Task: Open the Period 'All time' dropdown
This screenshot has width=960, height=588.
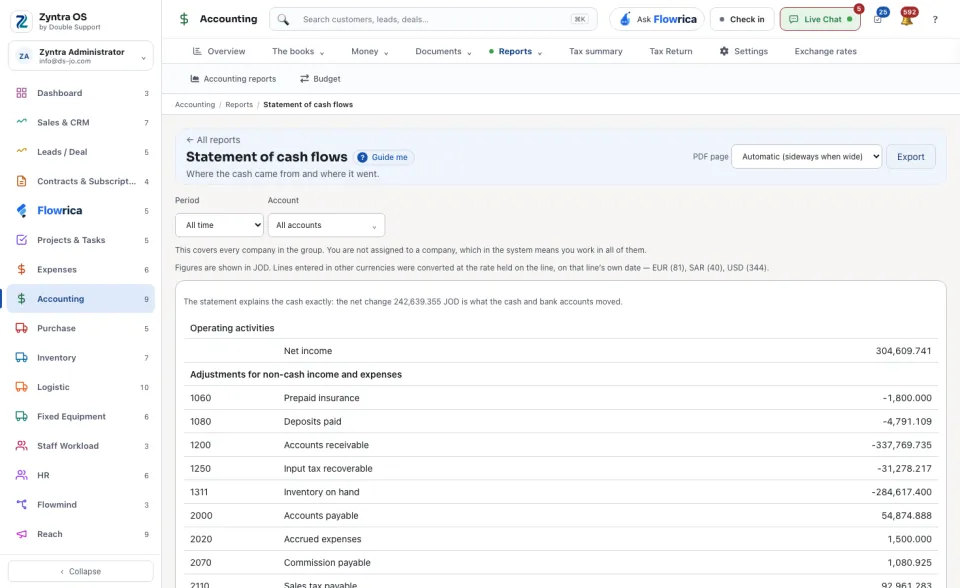Action: click(x=219, y=225)
